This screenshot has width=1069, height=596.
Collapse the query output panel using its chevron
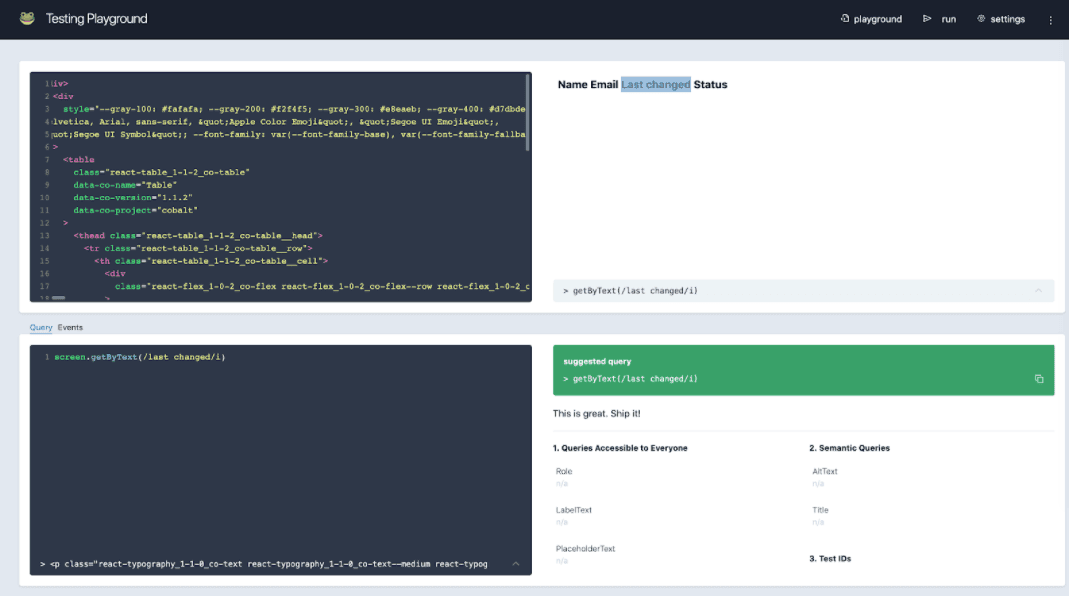point(516,563)
